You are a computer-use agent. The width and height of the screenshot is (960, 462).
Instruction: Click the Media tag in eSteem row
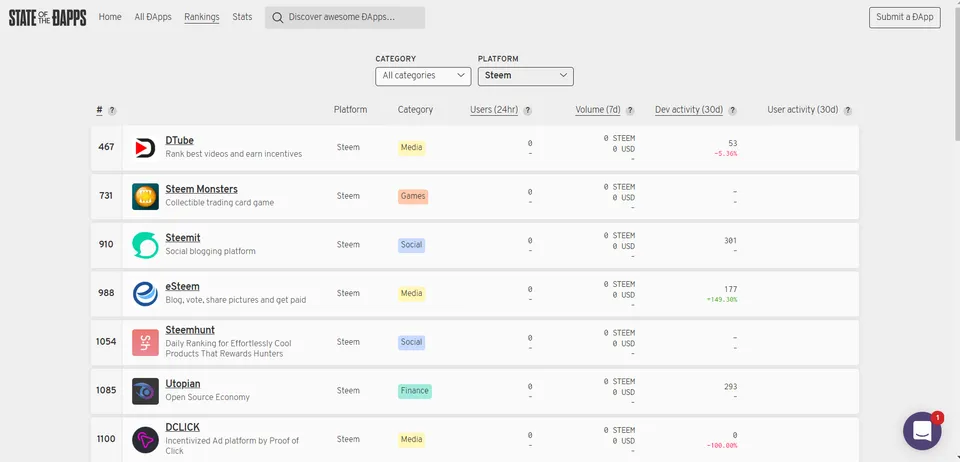(x=411, y=294)
